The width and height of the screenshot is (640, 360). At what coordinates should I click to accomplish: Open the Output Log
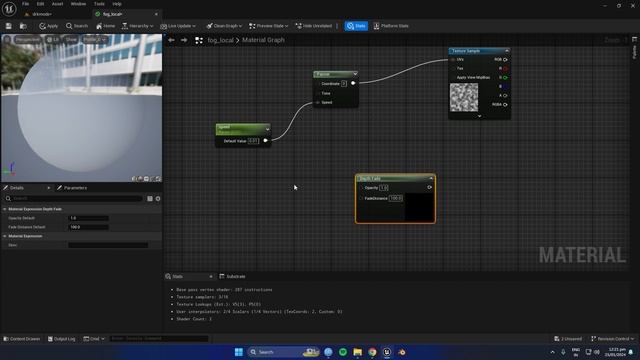[61, 339]
